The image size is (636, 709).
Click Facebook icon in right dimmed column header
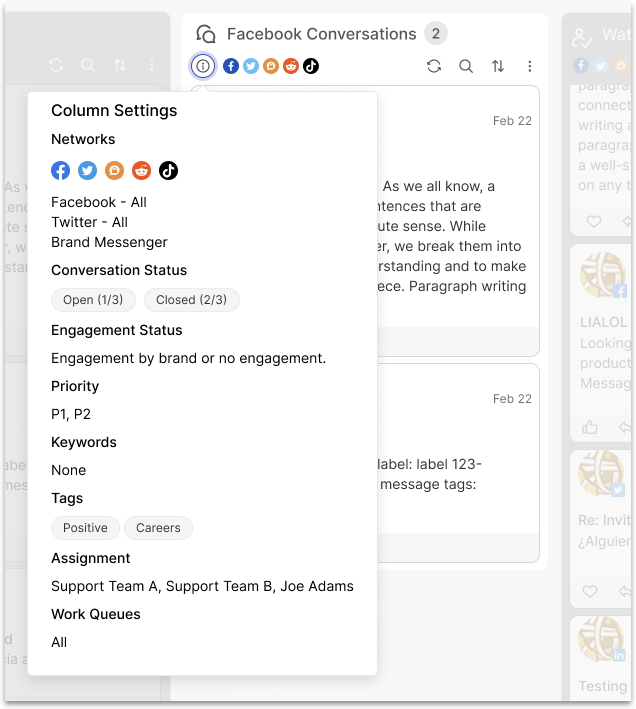tap(581, 66)
